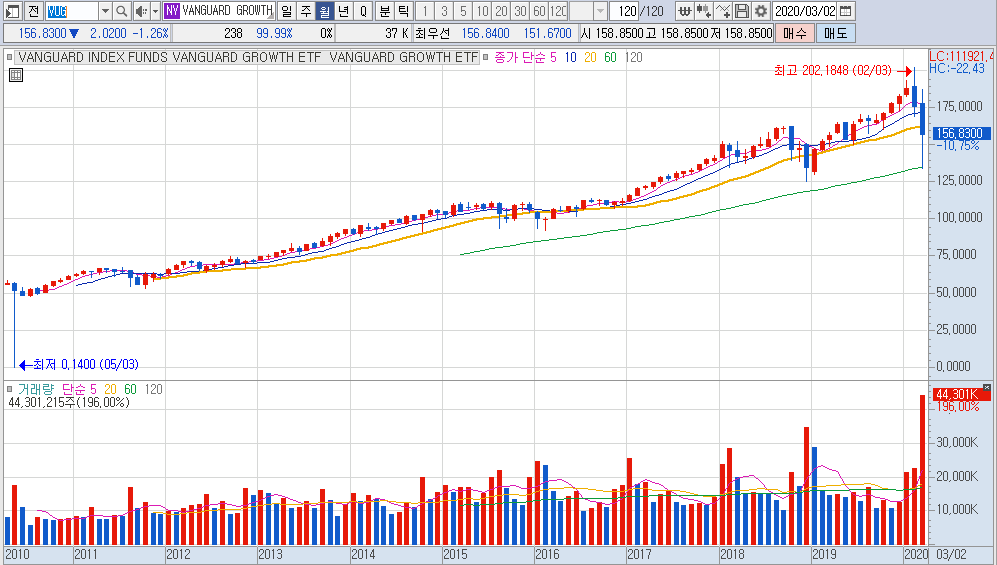The width and height of the screenshot is (997, 565).
Task: Click the 20-period MA legend value
Action: pos(590,57)
